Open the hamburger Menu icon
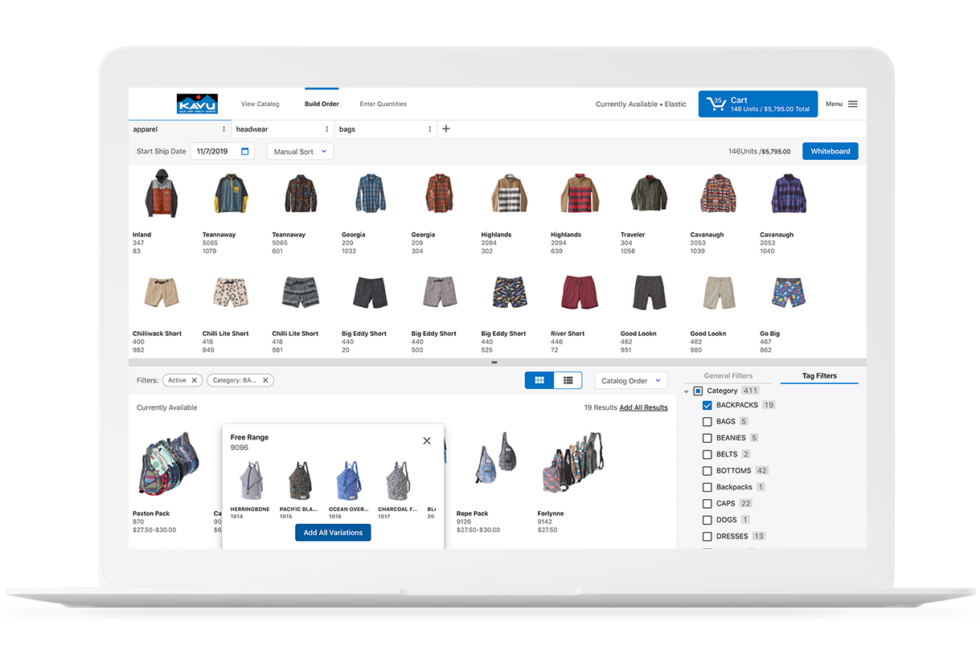This screenshot has width=980, height=659. (853, 103)
